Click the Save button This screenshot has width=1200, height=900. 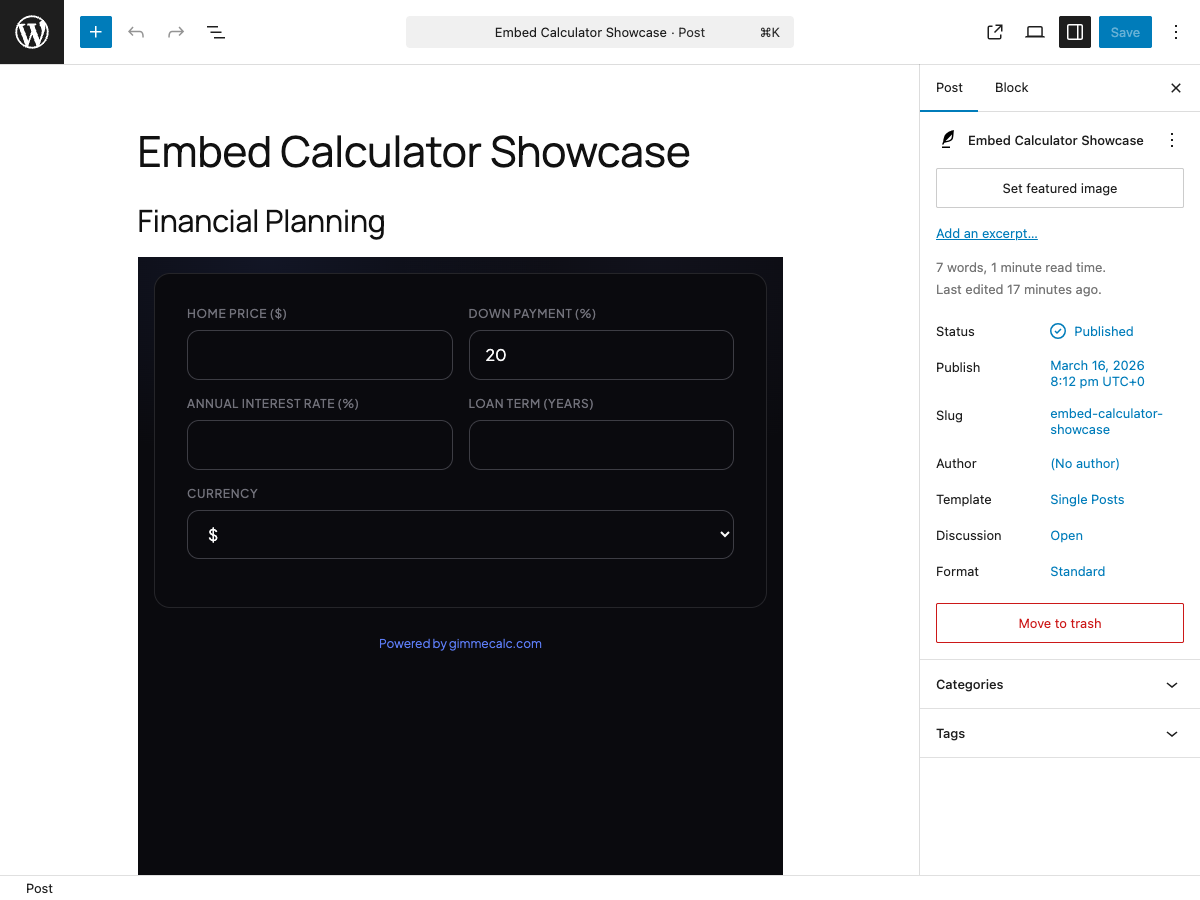click(1125, 31)
